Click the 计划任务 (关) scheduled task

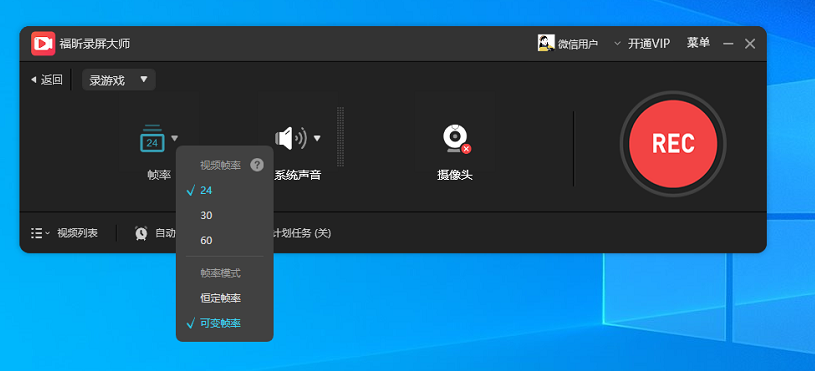[303, 233]
